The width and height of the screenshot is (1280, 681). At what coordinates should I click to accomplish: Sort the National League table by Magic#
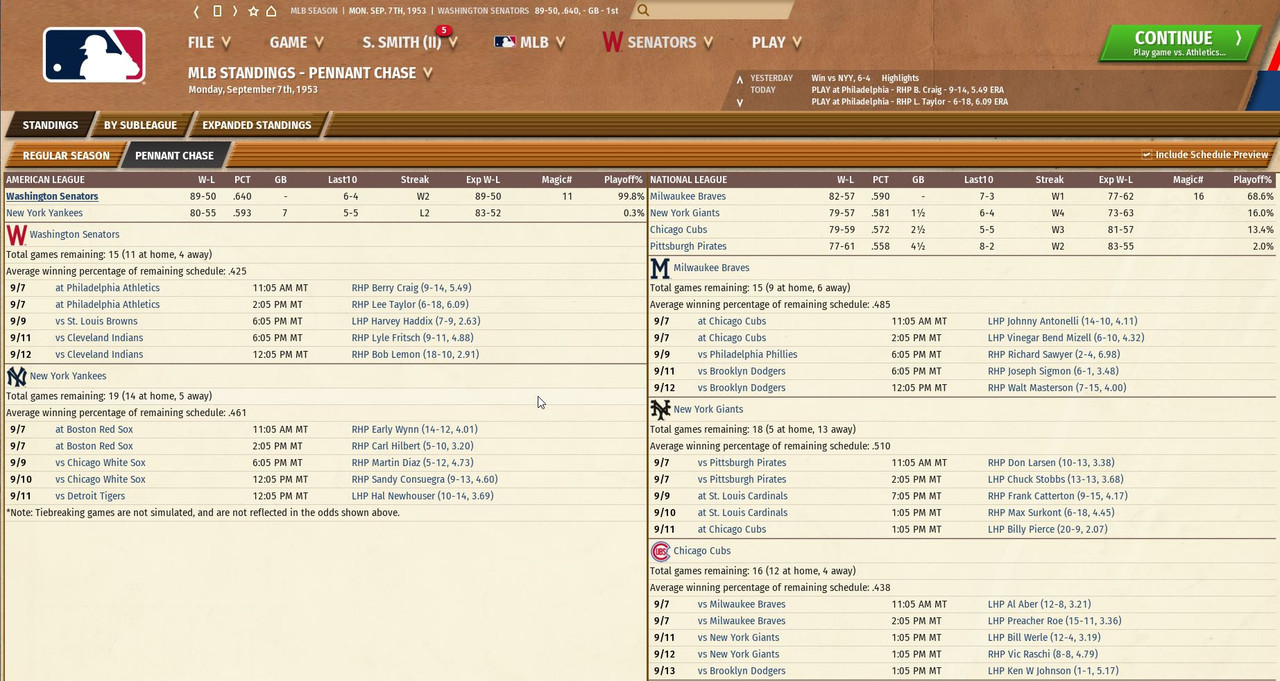[x=1187, y=180]
